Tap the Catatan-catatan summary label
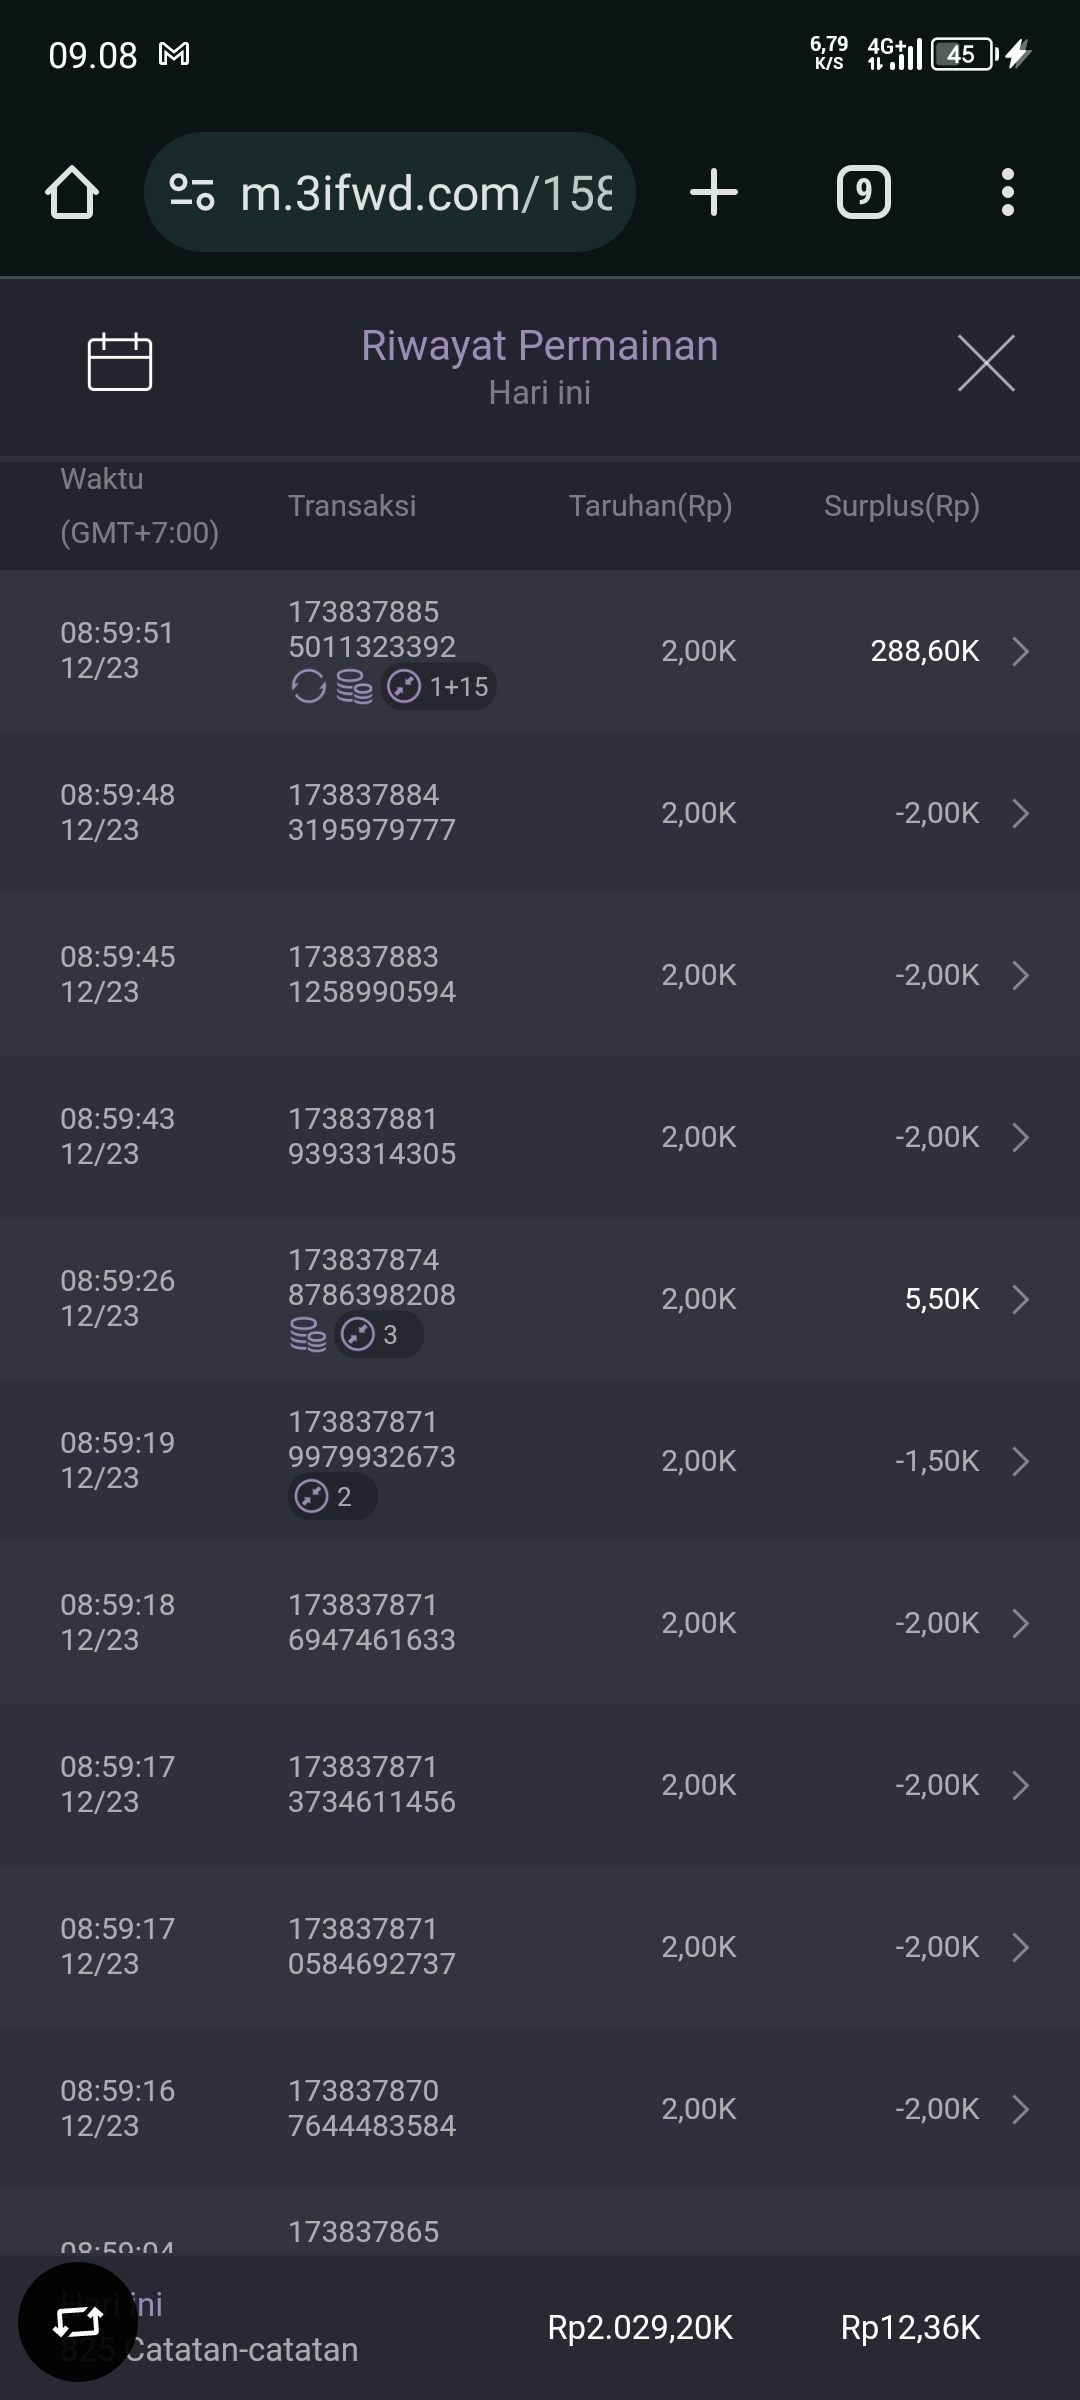Image resolution: width=1080 pixels, height=2400 pixels. (x=242, y=2350)
